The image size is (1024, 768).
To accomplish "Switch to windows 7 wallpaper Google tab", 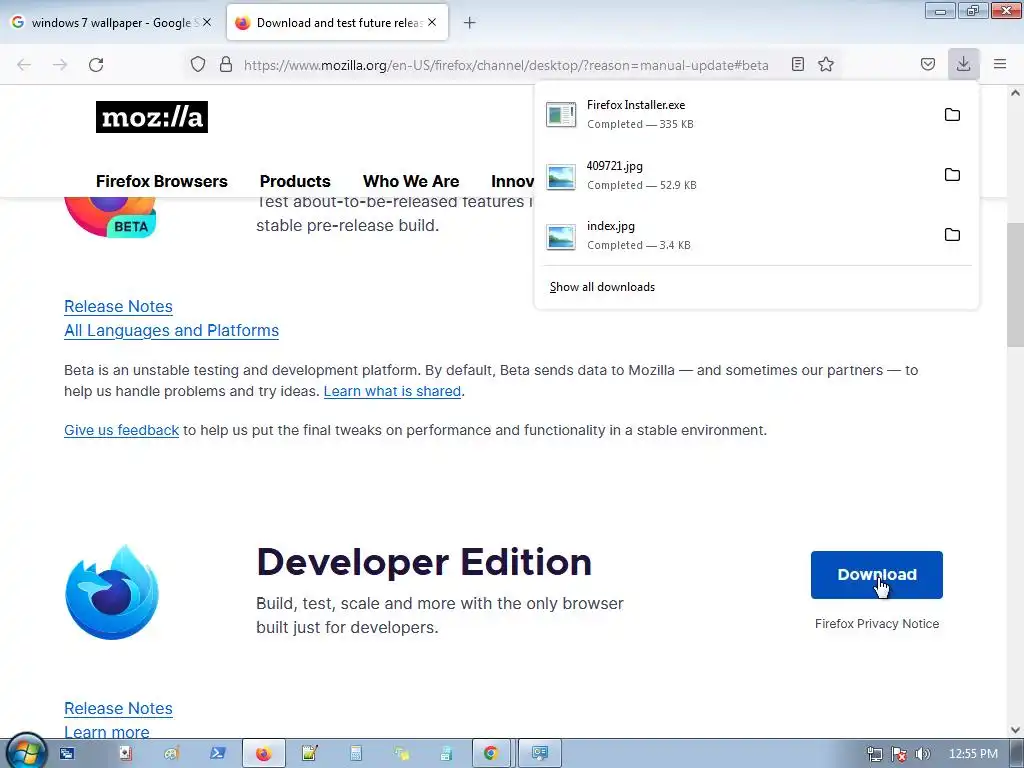I will [110, 23].
